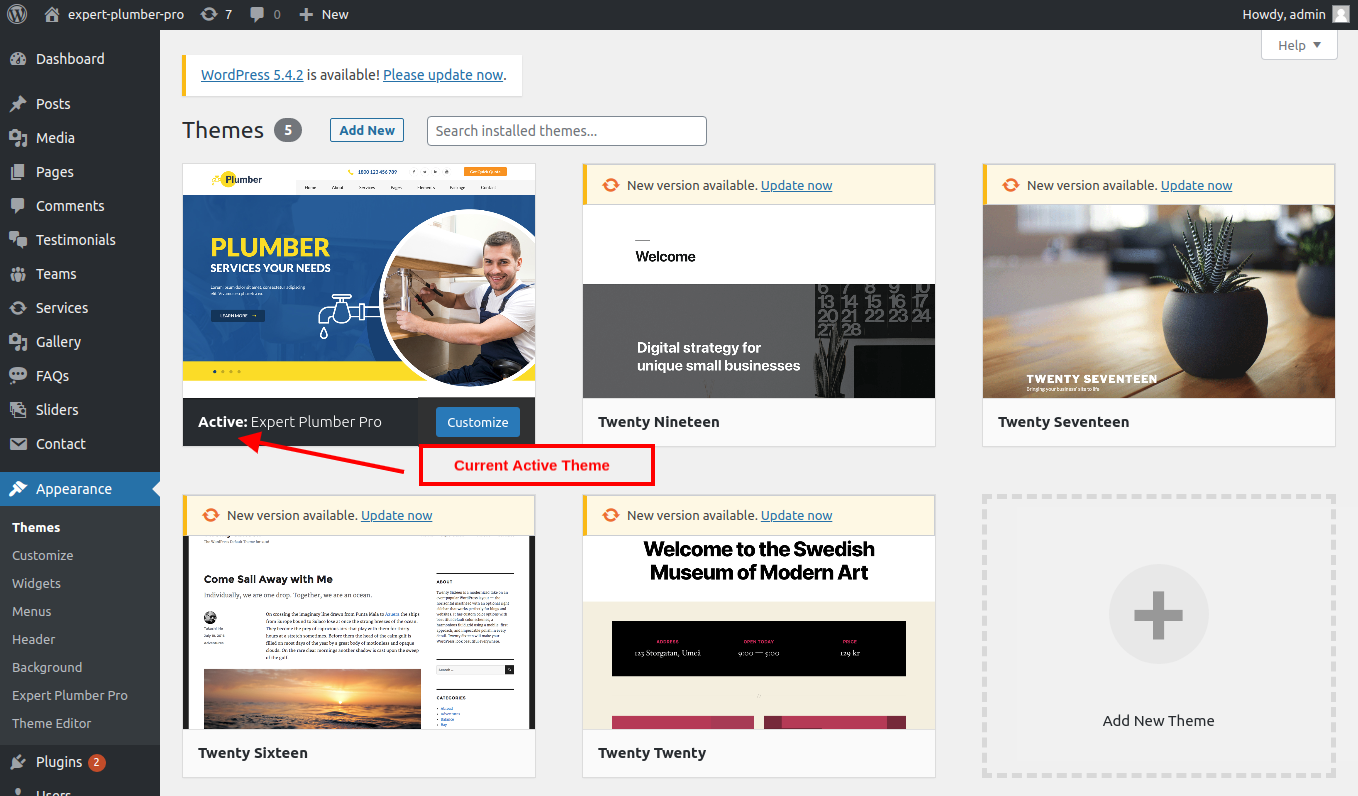Image resolution: width=1358 pixels, height=796 pixels.
Task: Select the Gallery menu item
Action: [x=80, y=342]
